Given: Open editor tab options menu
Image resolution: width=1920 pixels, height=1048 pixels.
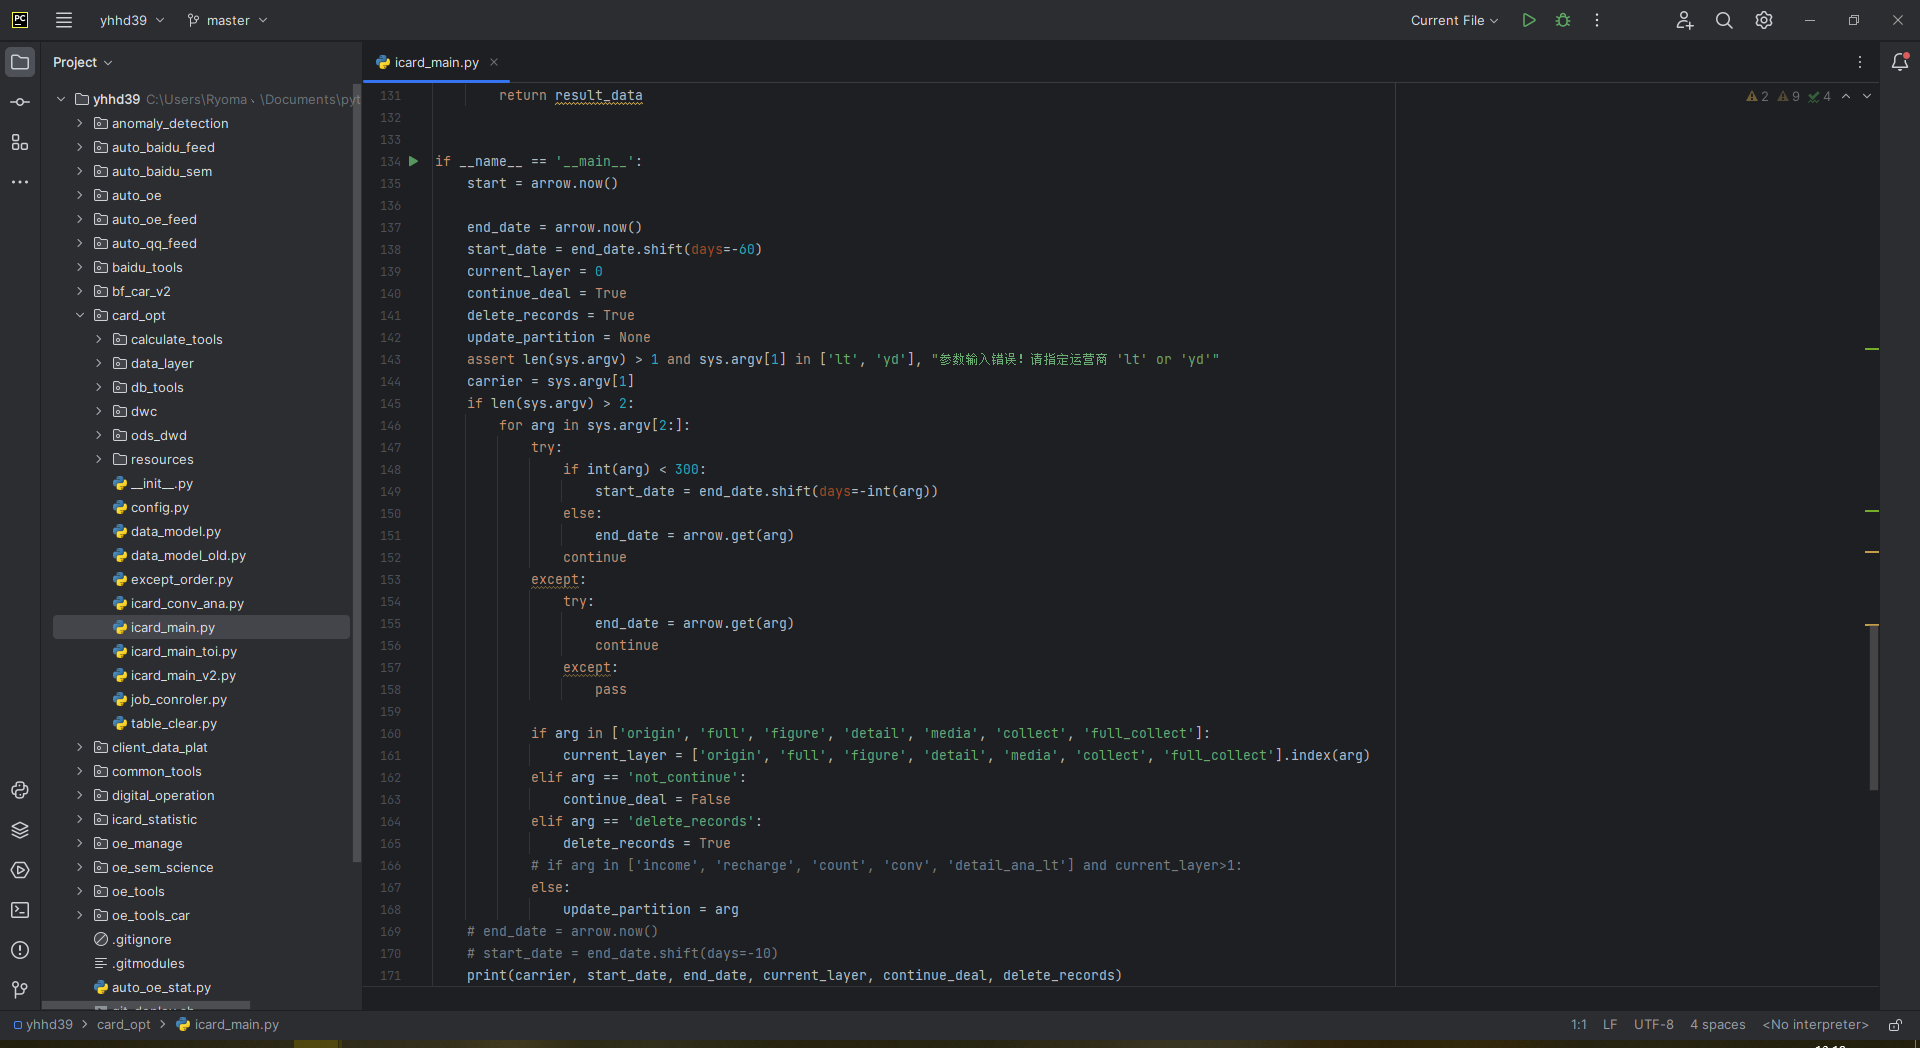Looking at the screenshot, I should 1860,62.
